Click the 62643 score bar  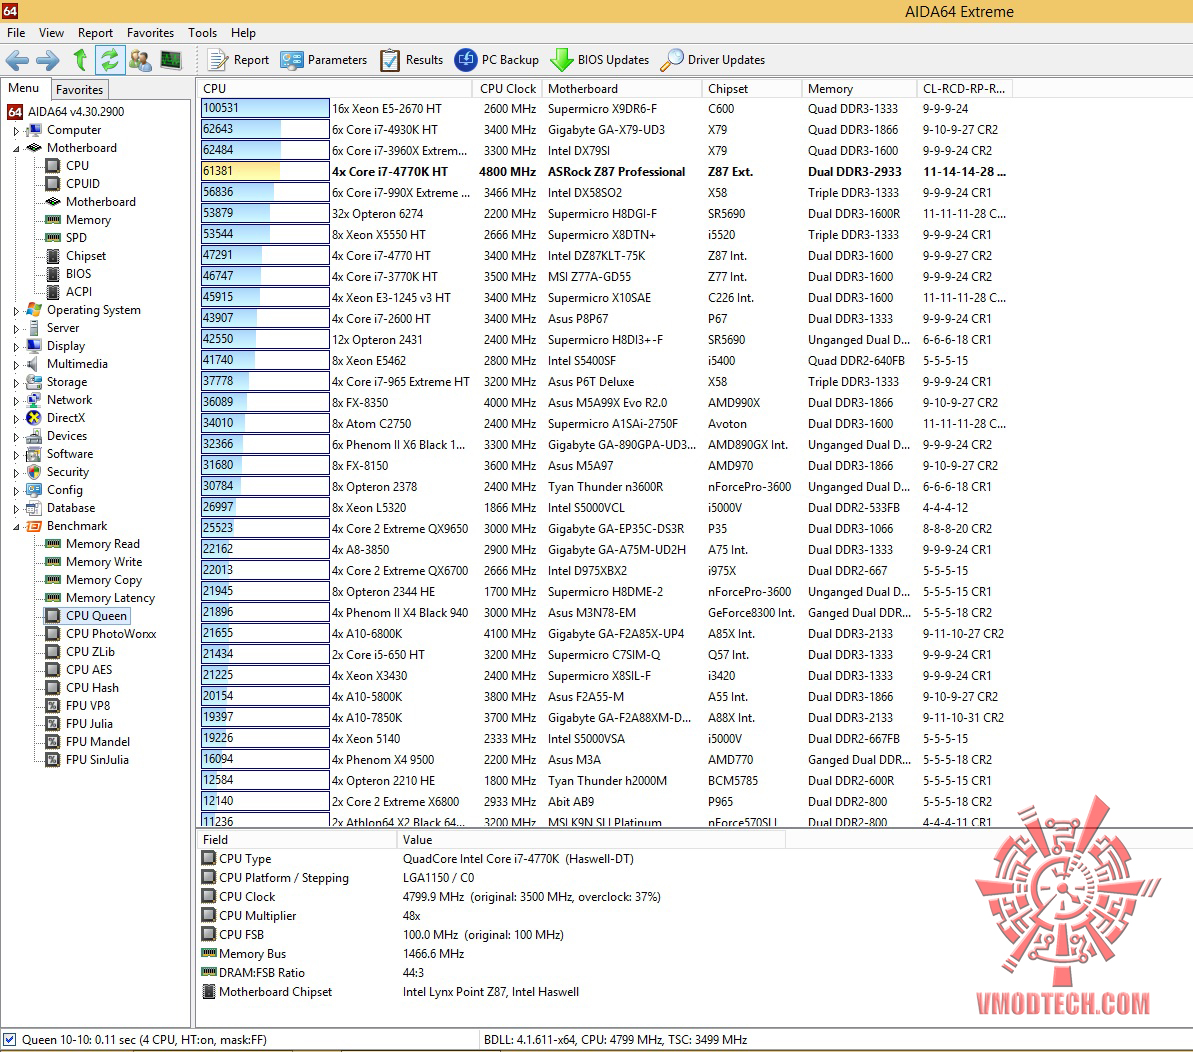point(265,129)
